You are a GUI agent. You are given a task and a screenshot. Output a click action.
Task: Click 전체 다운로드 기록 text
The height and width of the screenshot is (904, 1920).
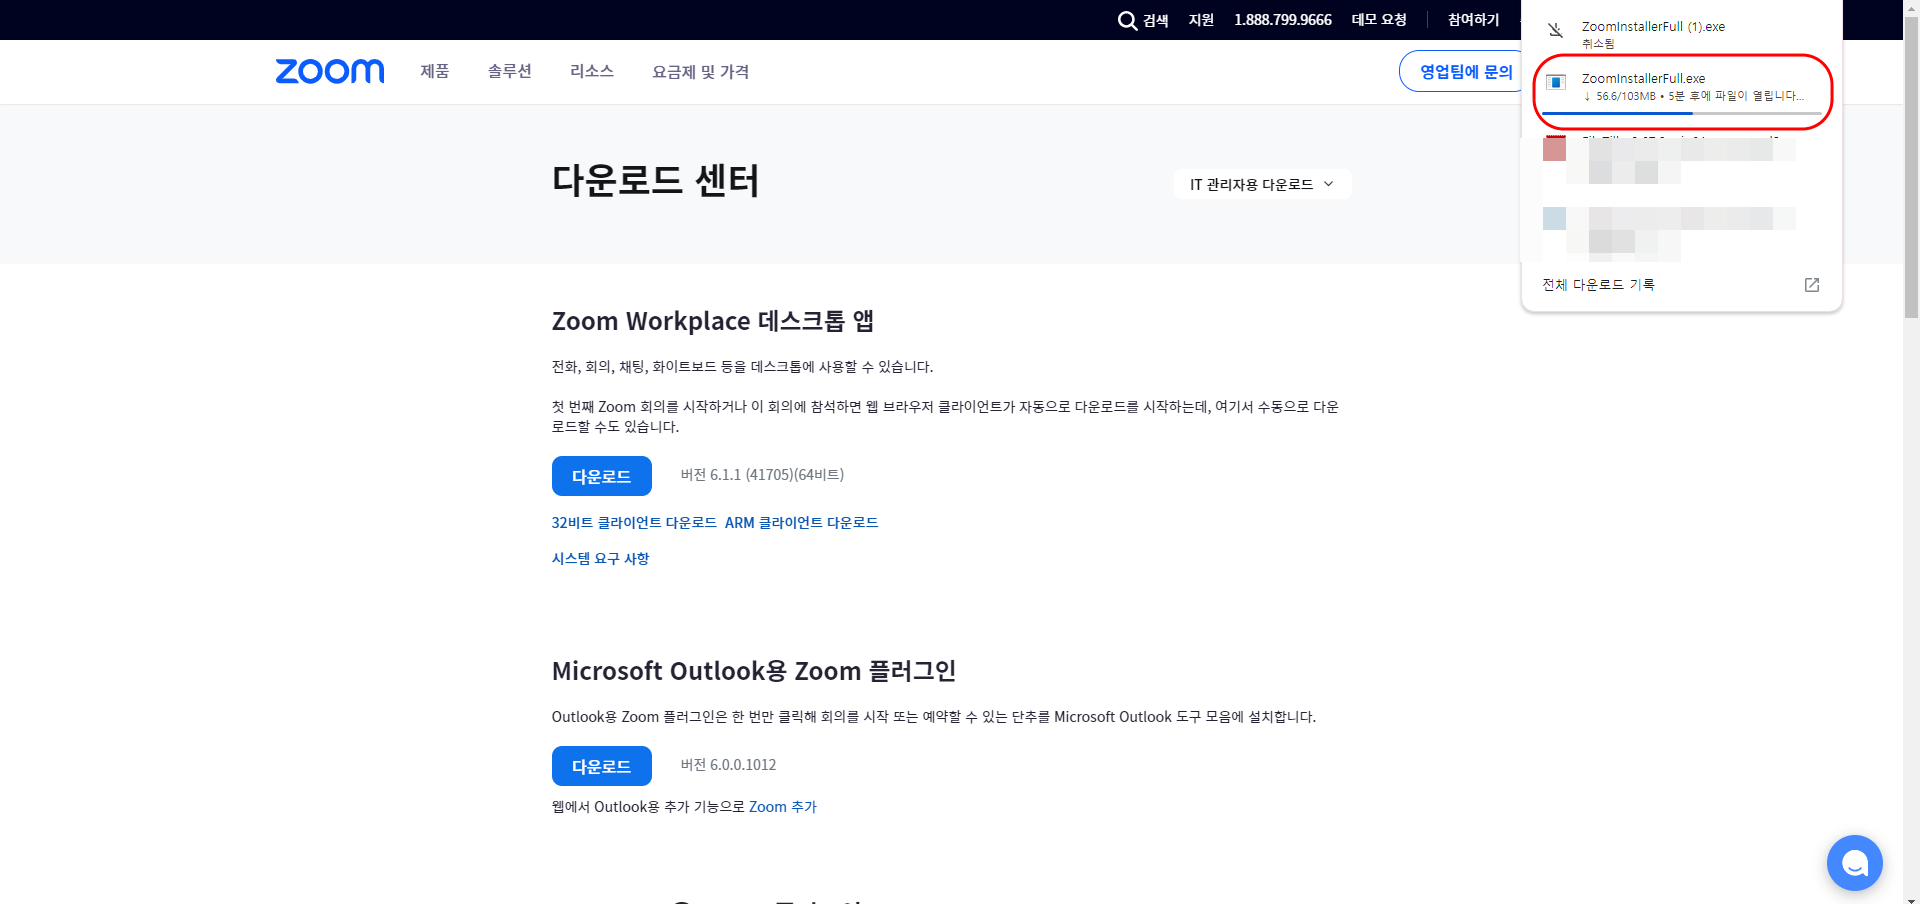pos(1598,285)
